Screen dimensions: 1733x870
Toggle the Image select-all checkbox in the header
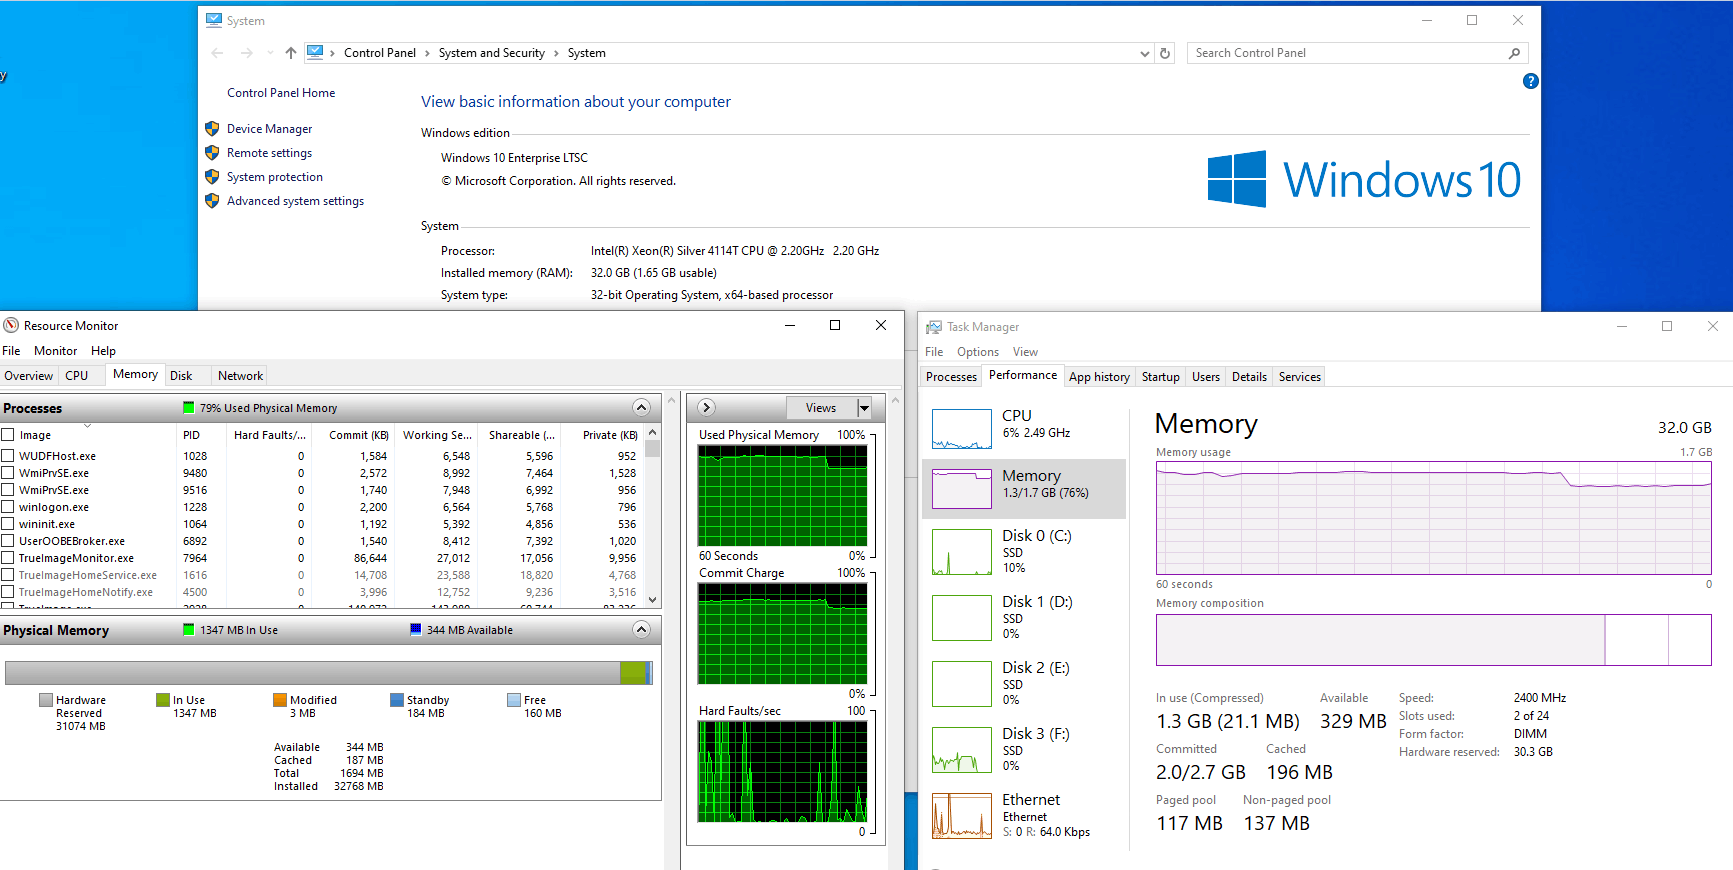(x=8, y=435)
